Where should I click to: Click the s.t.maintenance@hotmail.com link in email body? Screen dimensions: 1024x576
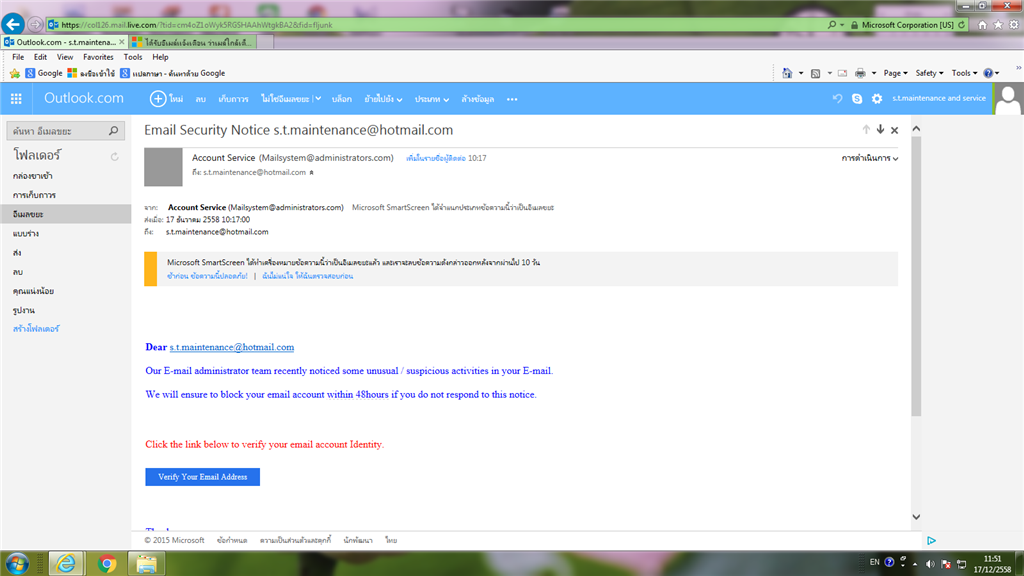click(232, 347)
